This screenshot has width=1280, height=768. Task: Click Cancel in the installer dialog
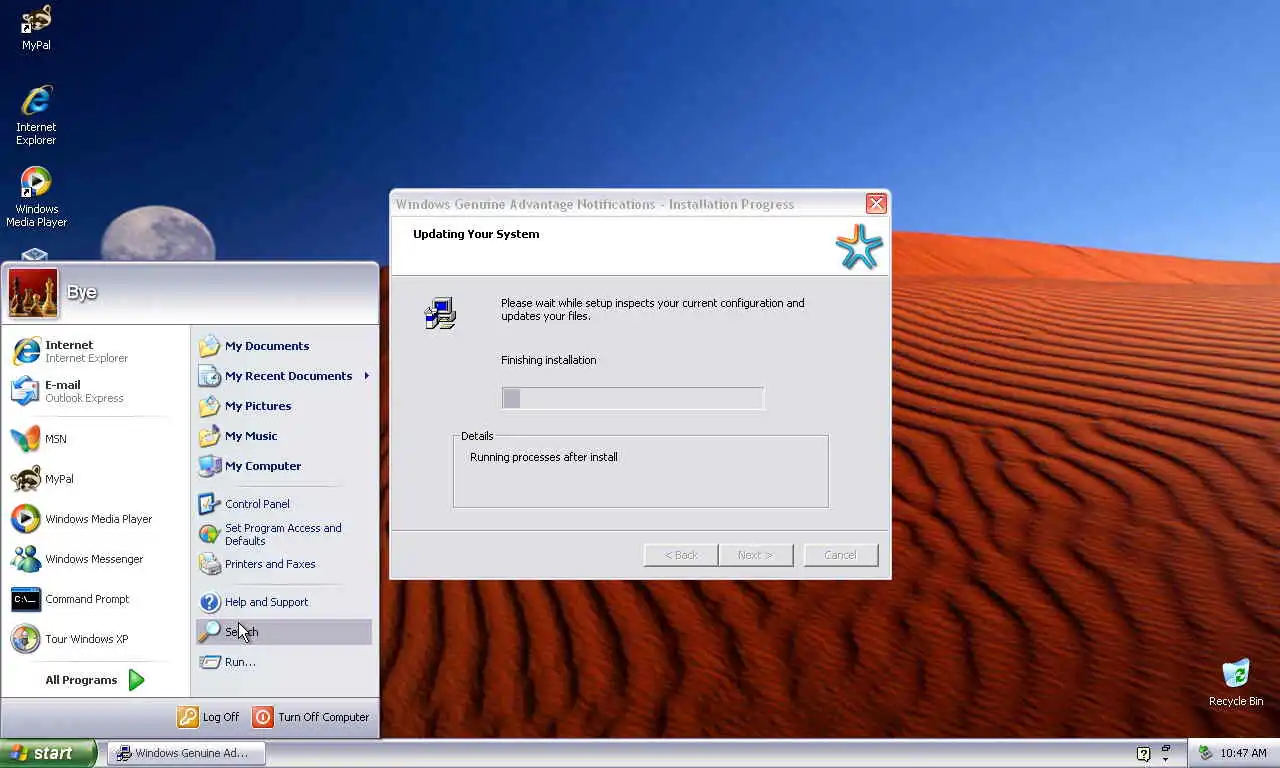pyautogui.click(x=840, y=555)
